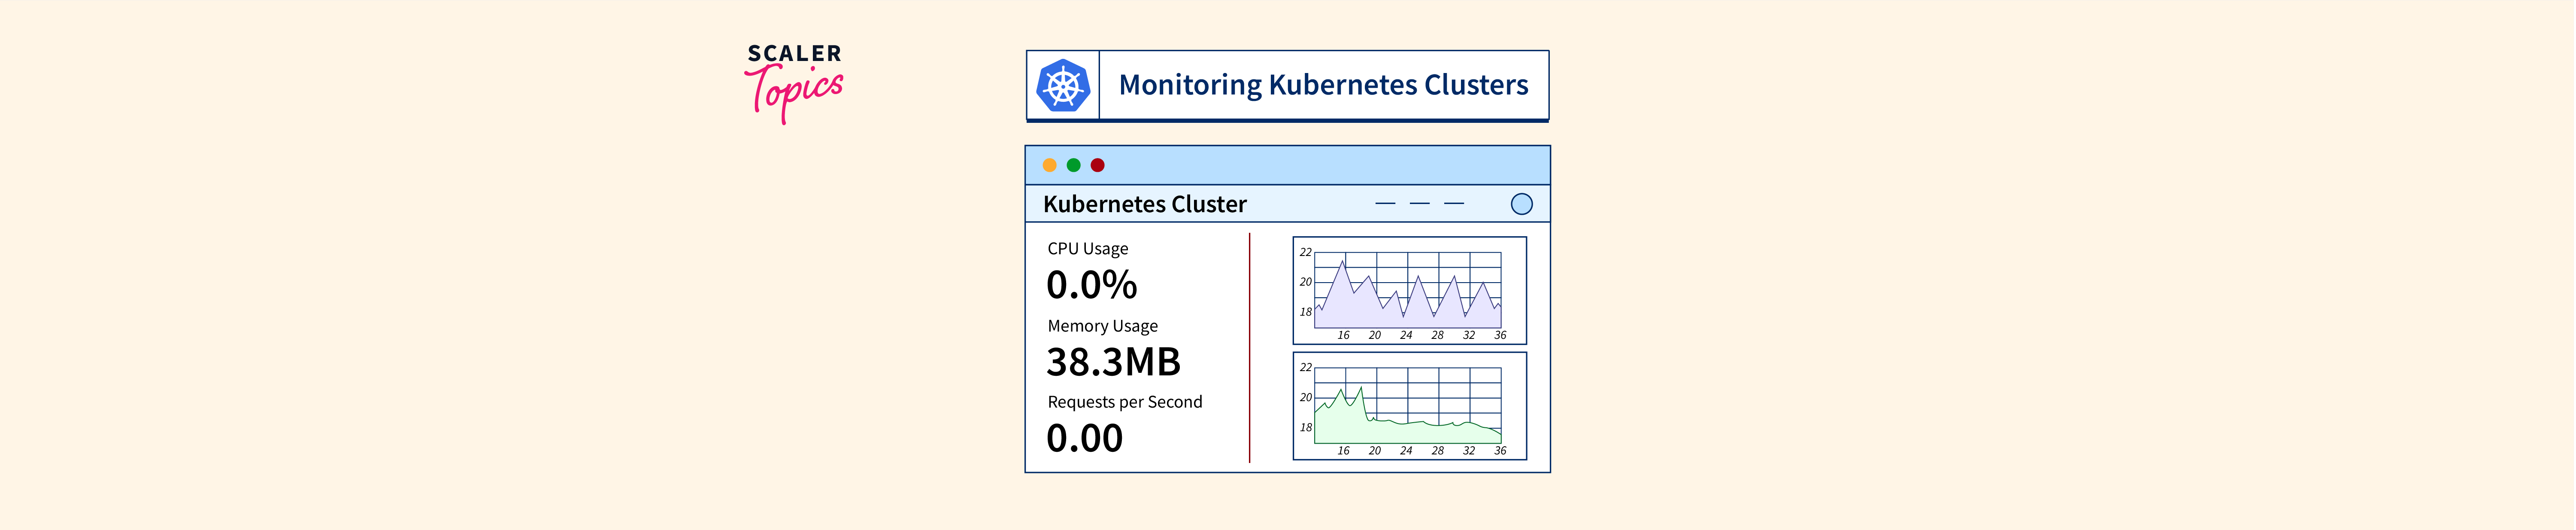This screenshot has width=2576, height=530.
Task: Click the red window dot
Action: click(x=1097, y=165)
